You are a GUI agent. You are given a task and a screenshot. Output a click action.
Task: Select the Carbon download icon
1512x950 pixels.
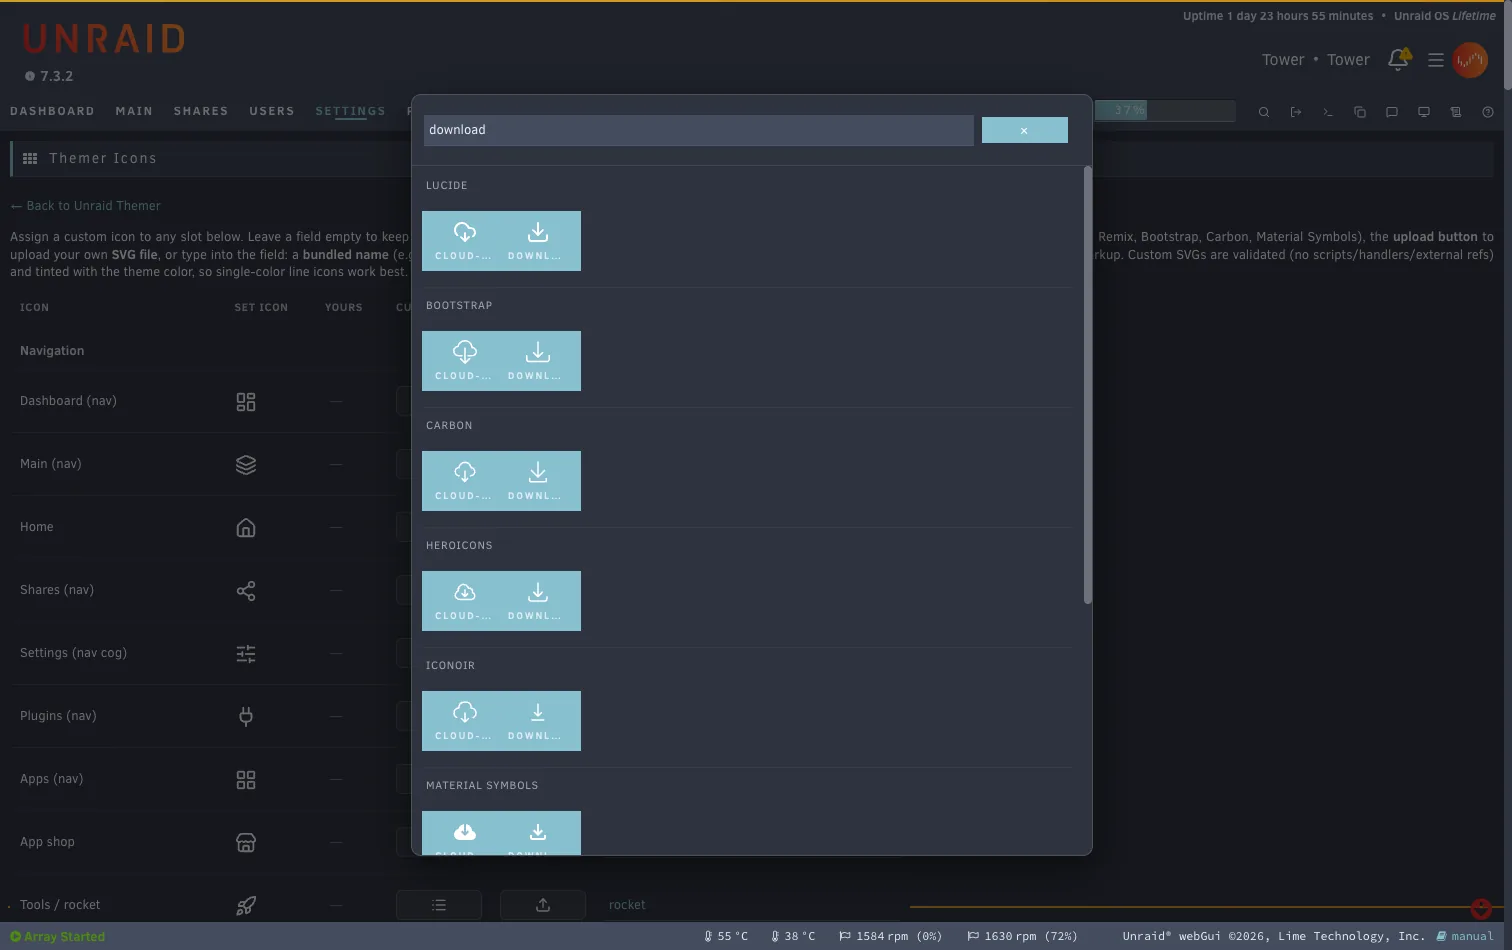[537, 481]
